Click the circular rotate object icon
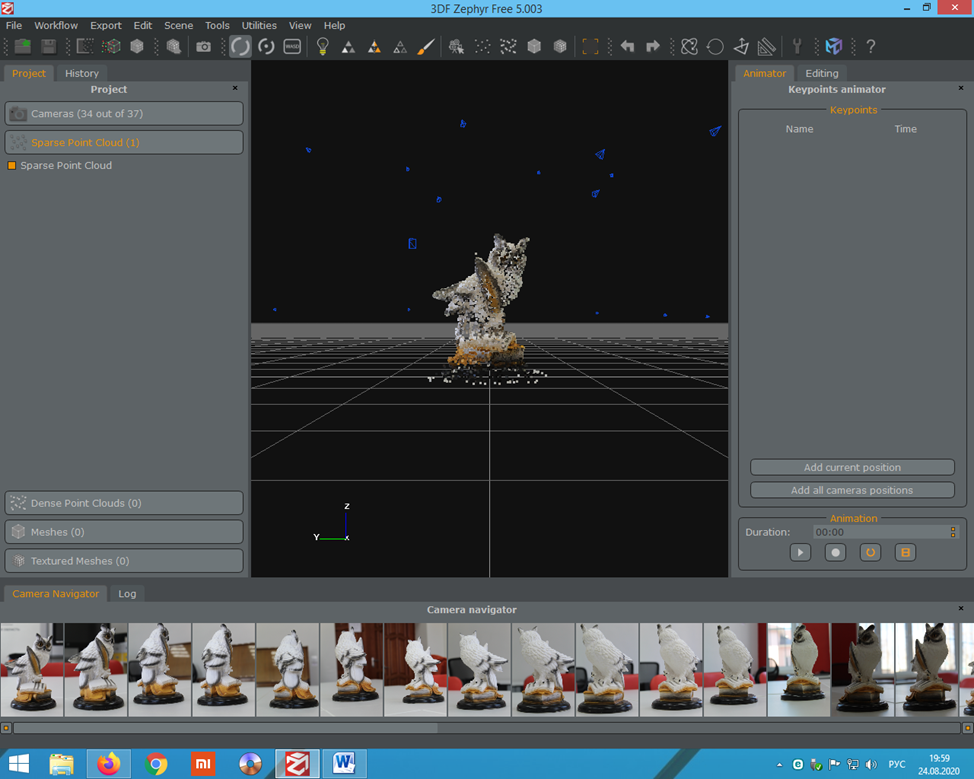Viewport: 974px width, 779px height. pos(715,47)
